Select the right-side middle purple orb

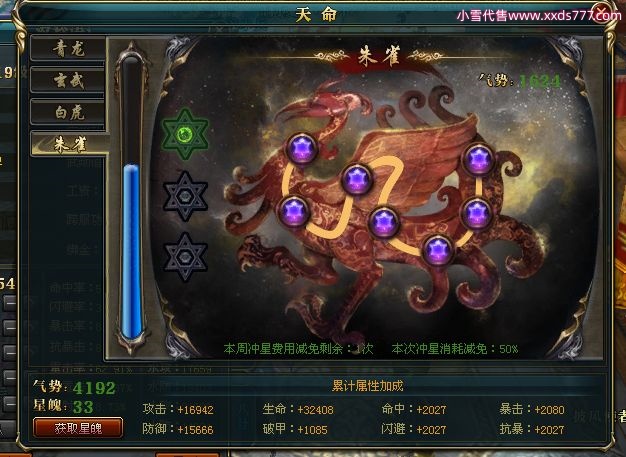(477, 213)
